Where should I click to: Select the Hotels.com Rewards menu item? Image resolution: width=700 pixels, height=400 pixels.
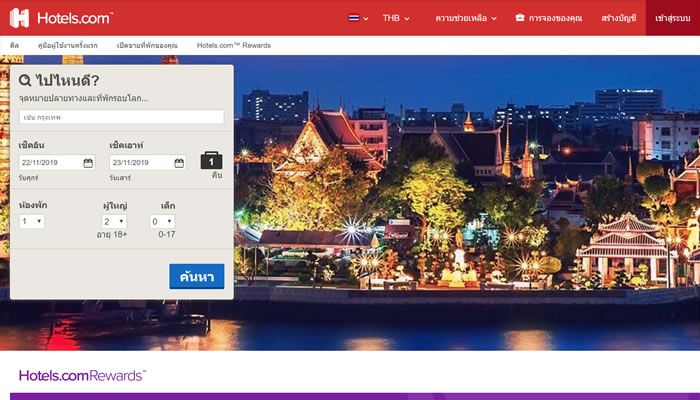233,45
